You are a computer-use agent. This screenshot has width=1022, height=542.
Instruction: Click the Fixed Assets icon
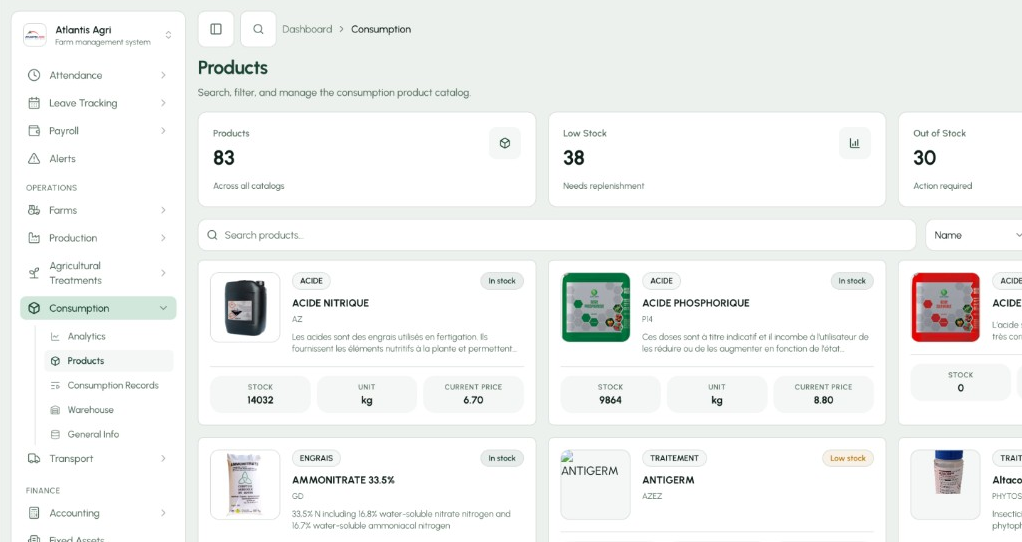pyautogui.click(x=34, y=538)
